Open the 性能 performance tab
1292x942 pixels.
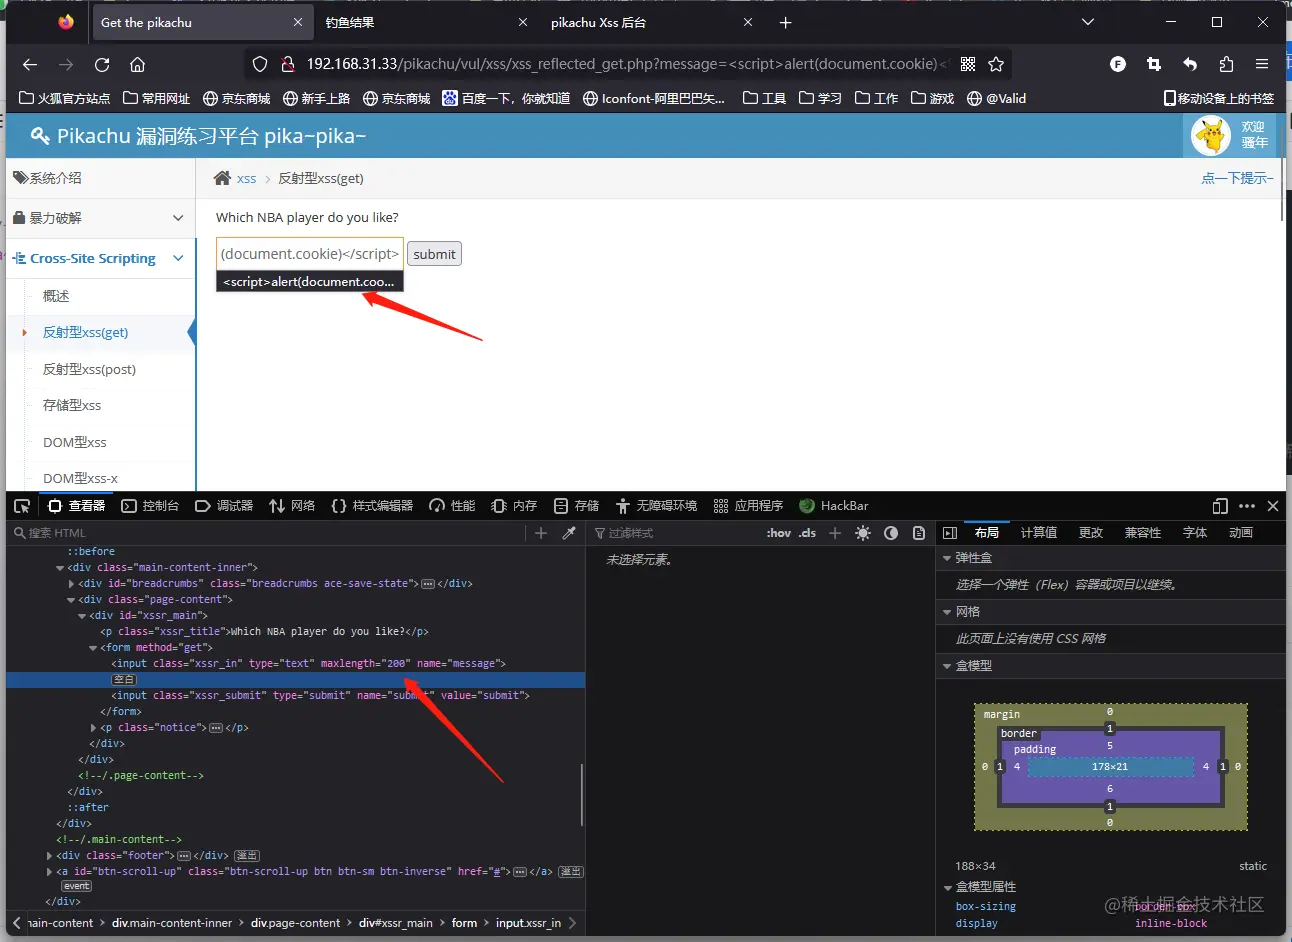tap(452, 506)
